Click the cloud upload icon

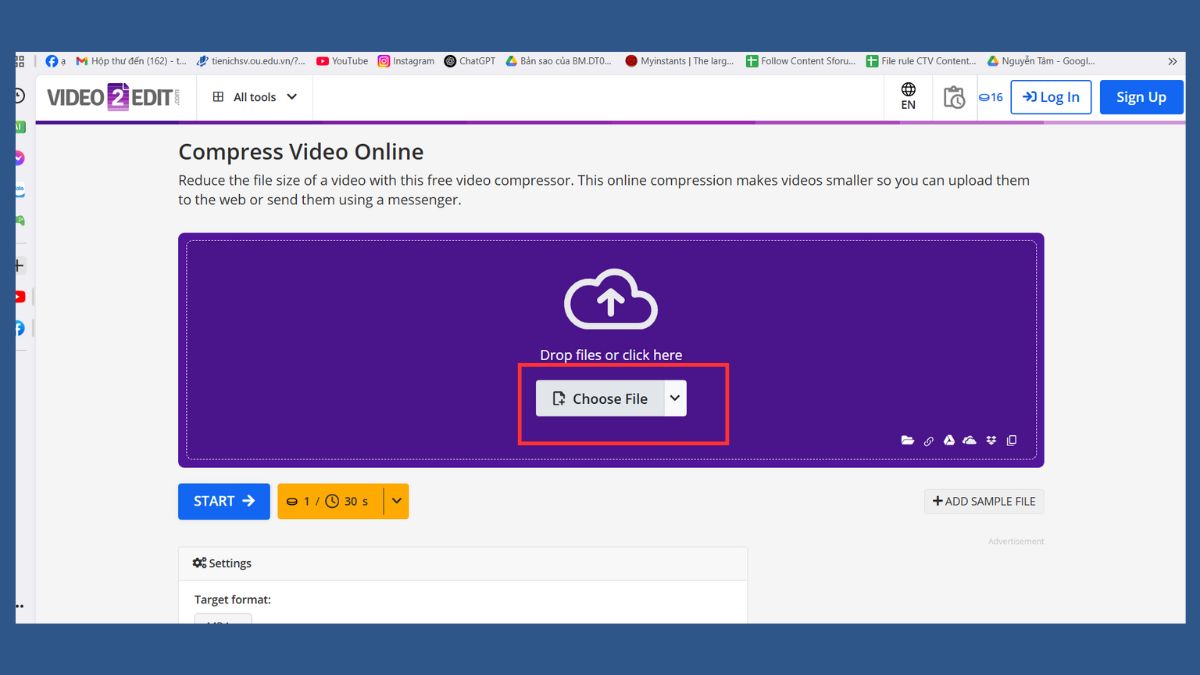pyautogui.click(x=611, y=299)
